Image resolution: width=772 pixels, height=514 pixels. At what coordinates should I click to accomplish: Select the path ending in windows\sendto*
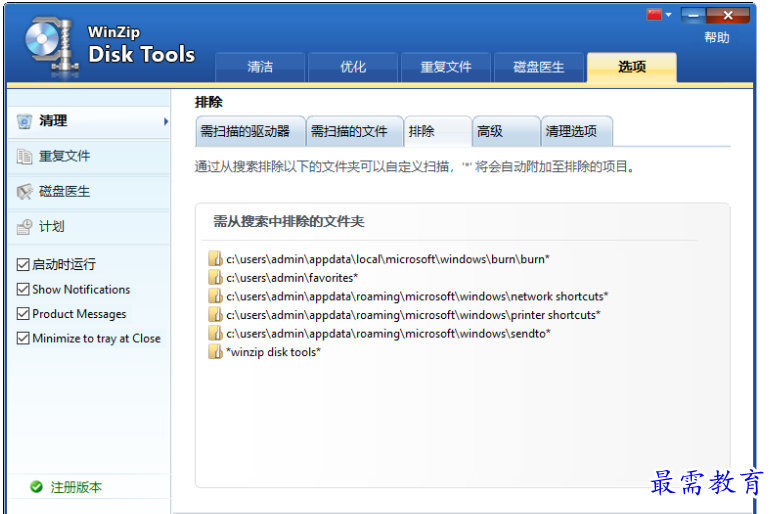click(388, 334)
